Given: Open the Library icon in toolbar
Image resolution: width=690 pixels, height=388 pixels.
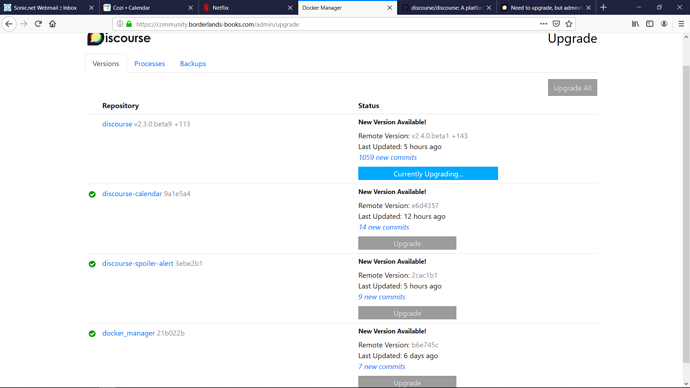Looking at the screenshot, I should (x=635, y=24).
